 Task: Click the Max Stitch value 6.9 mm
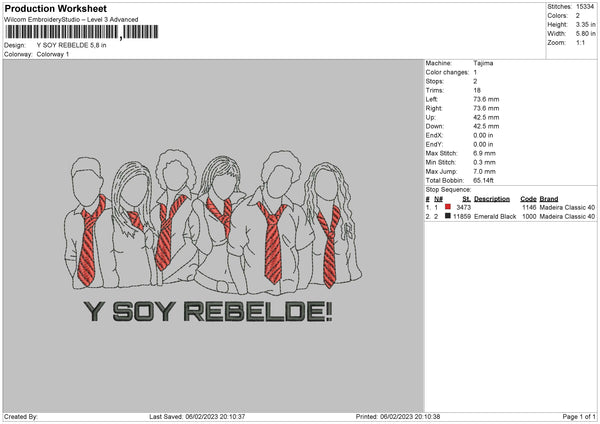click(484, 153)
